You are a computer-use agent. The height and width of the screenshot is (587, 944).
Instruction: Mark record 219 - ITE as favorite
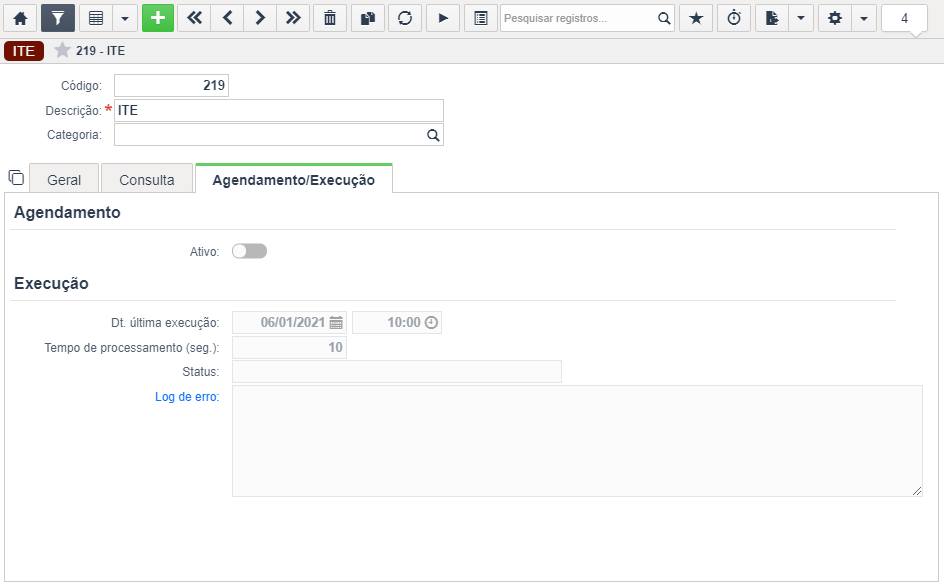63,50
